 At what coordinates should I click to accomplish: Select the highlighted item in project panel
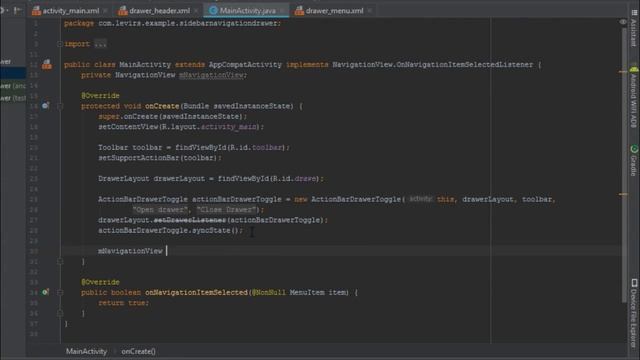coord(13,73)
